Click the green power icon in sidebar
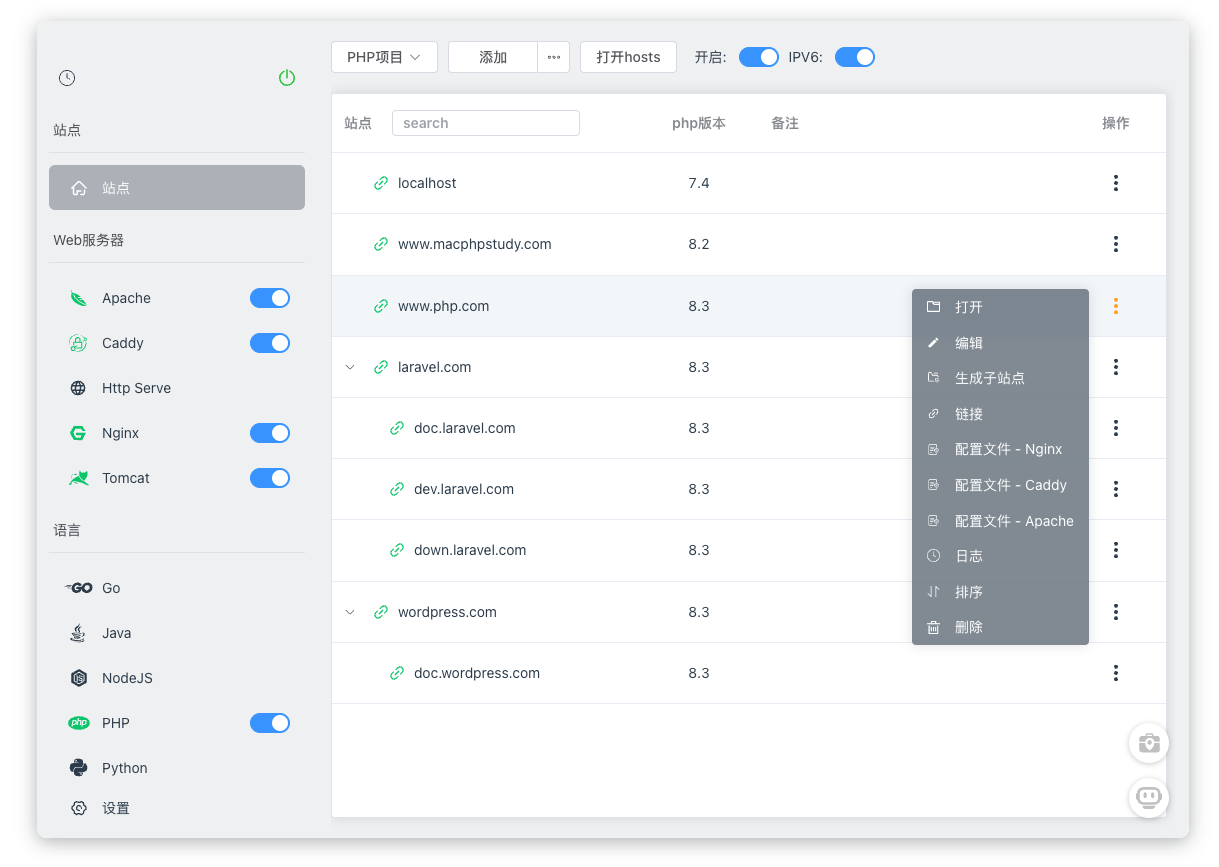 287,78
